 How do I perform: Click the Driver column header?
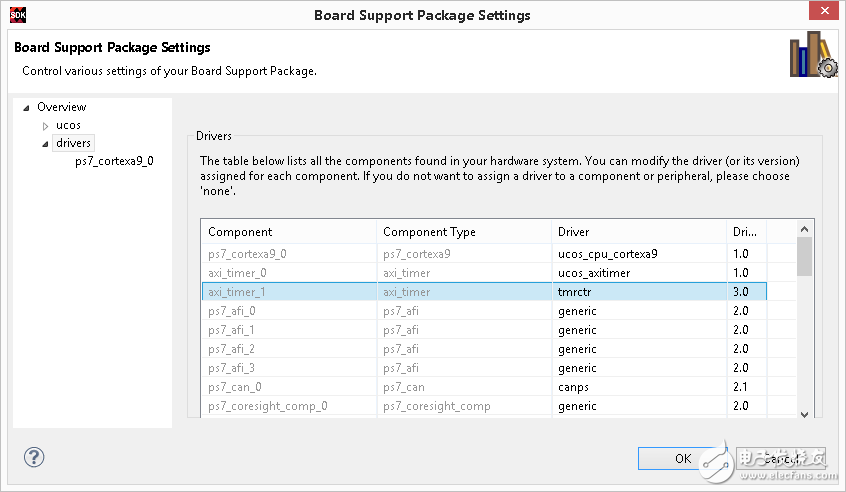(x=638, y=232)
